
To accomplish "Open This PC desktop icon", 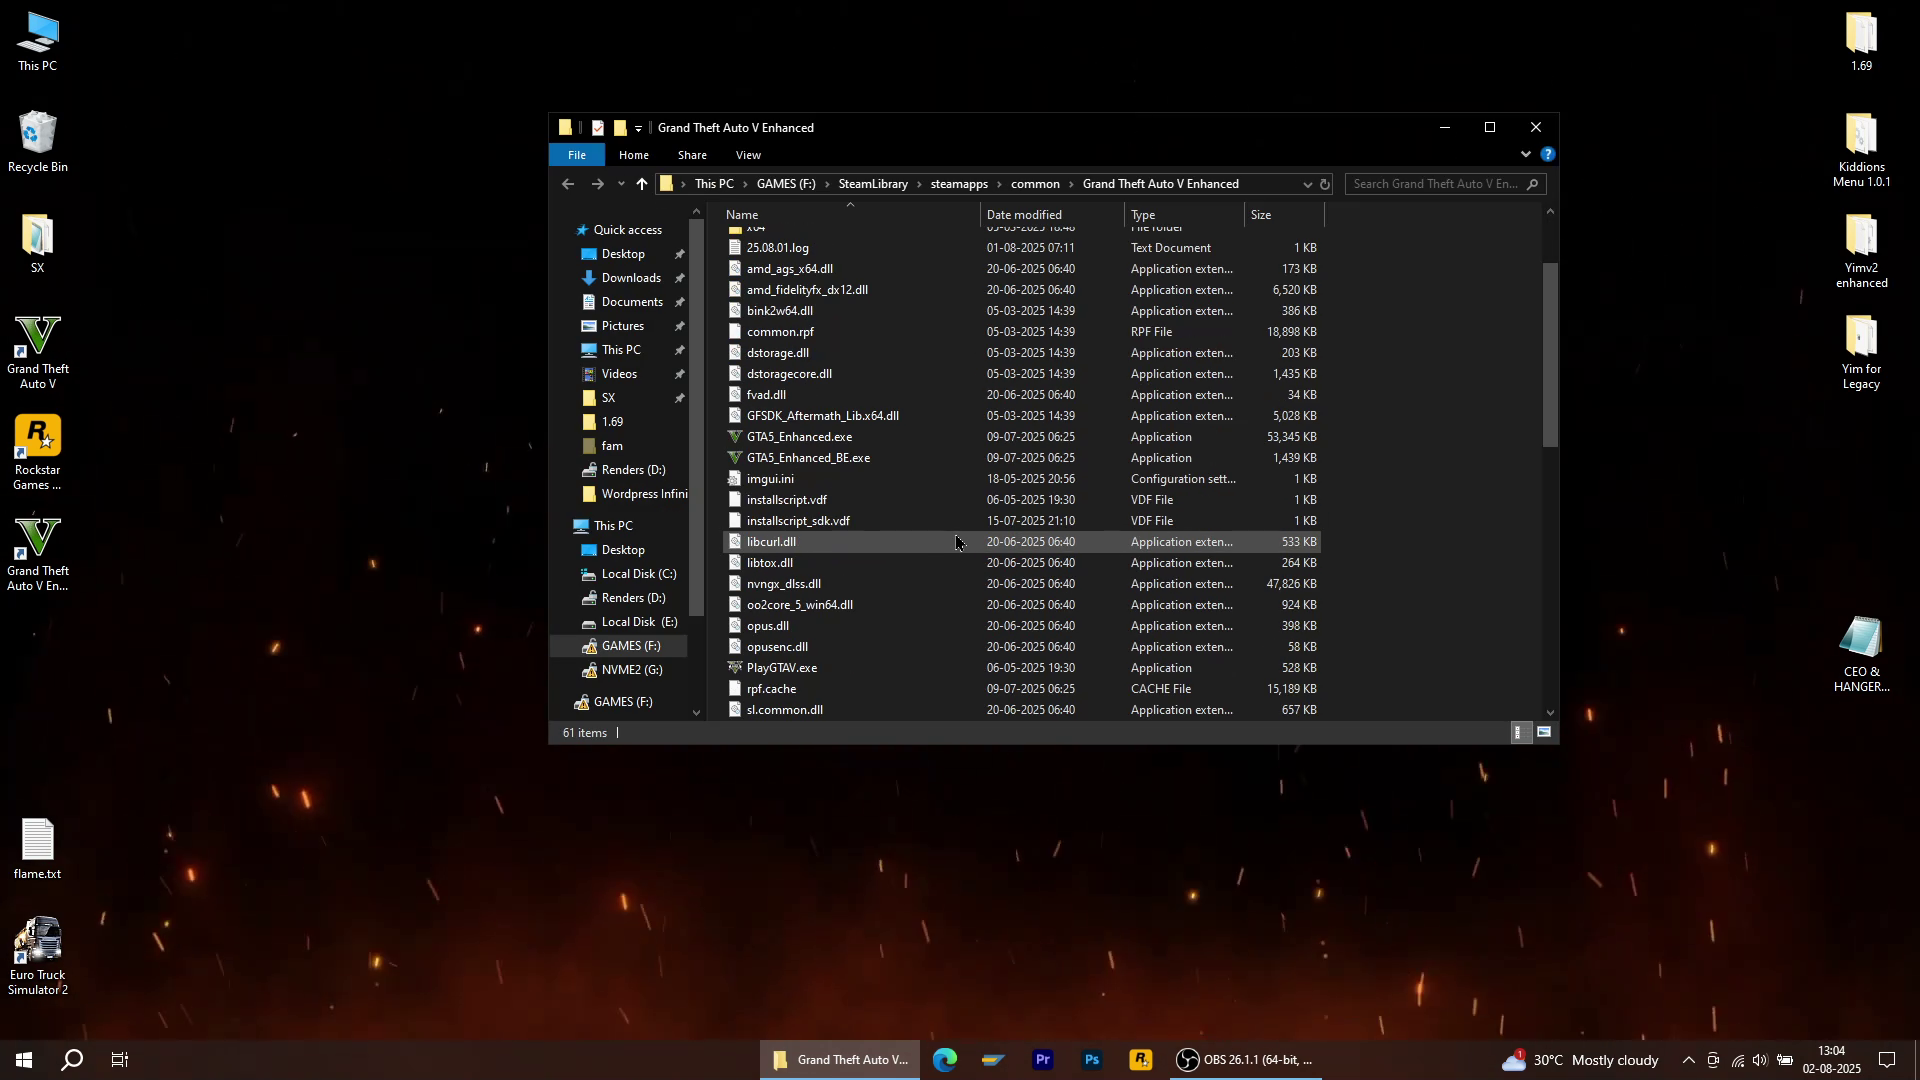I will [37, 42].
